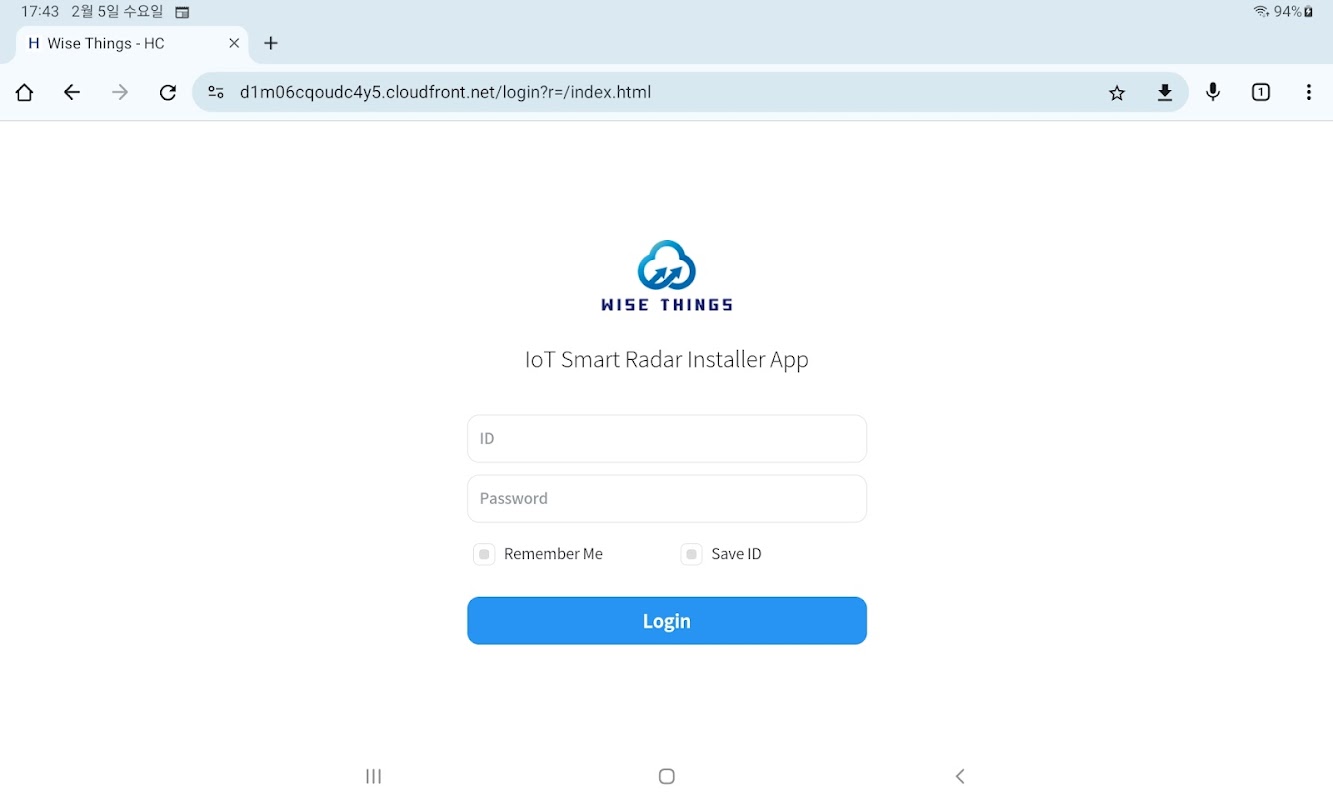The width and height of the screenshot is (1333, 800).
Task: Tap the date text 2월 5일 수요일
Action: (117, 12)
